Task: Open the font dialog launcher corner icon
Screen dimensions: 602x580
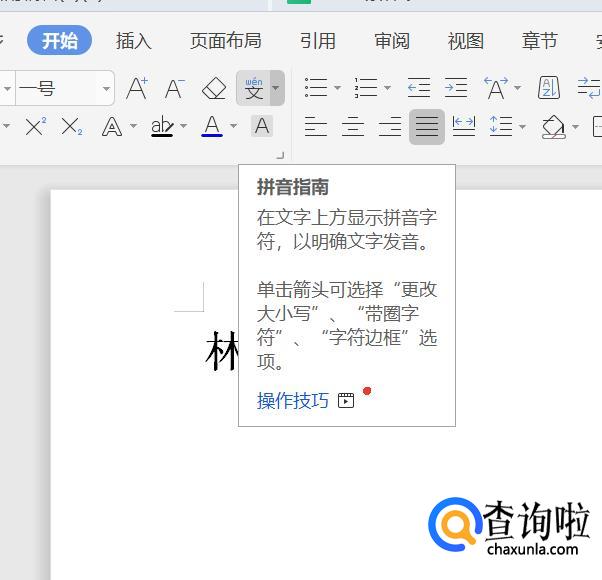Action: pos(281,155)
